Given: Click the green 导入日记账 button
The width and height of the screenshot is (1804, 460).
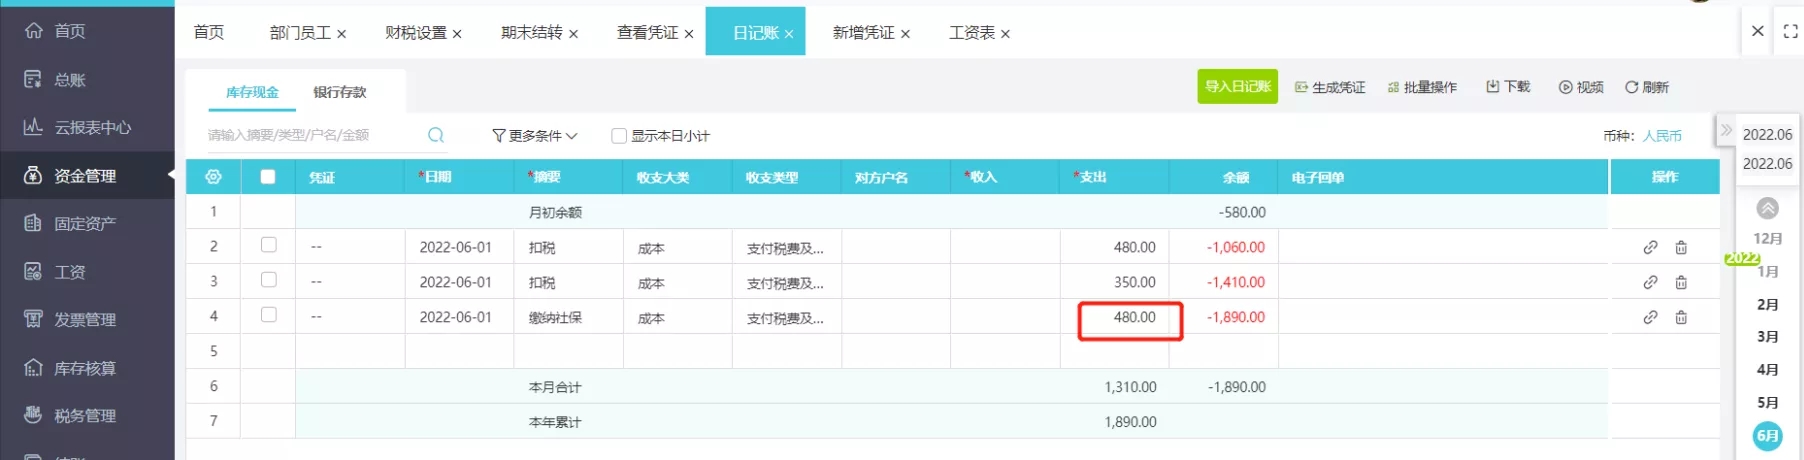Looking at the screenshot, I should 1238,87.
